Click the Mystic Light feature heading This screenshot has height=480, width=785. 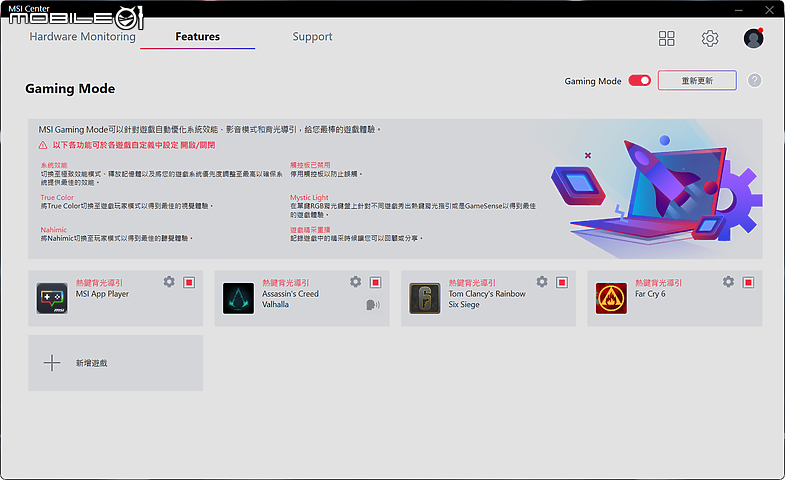(x=309, y=197)
